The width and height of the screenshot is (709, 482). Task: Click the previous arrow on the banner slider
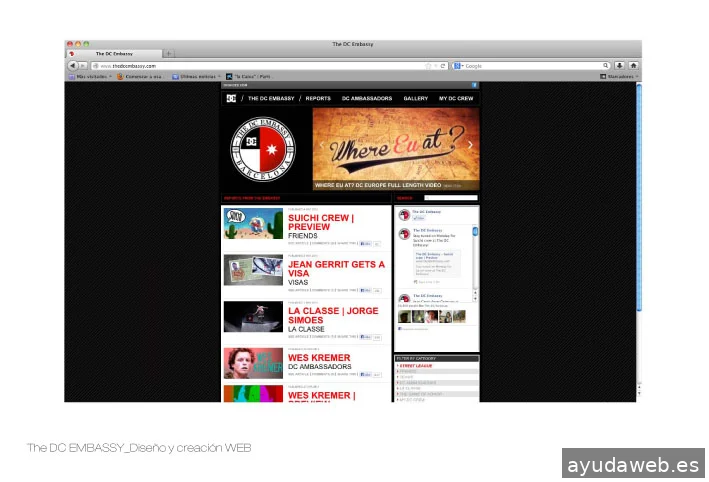point(321,145)
